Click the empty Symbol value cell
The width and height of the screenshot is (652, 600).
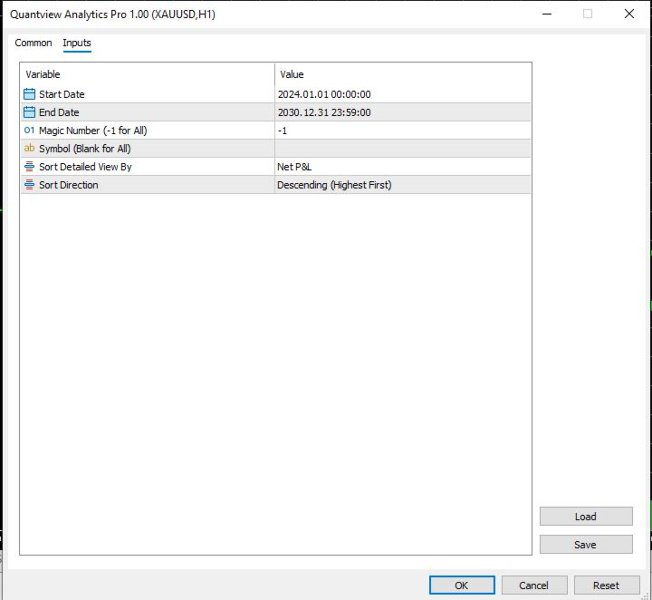[x=403, y=148]
